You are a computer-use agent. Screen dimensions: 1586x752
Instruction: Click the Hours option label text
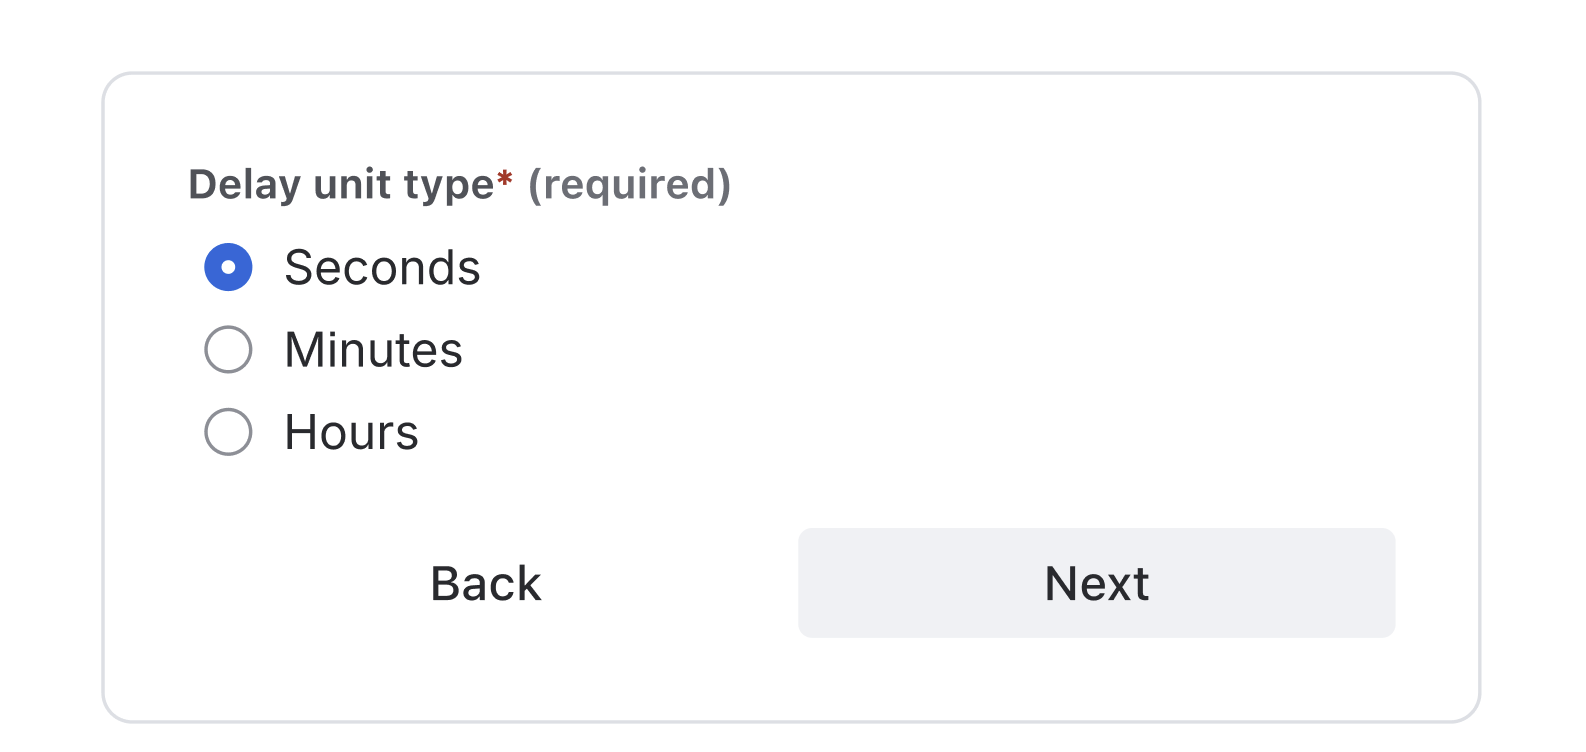350,432
